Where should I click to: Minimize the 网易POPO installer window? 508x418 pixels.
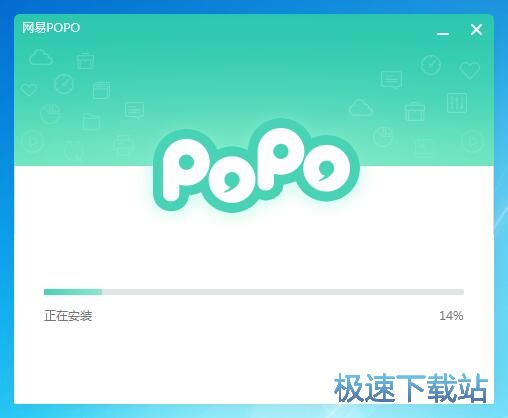[443, 33]
